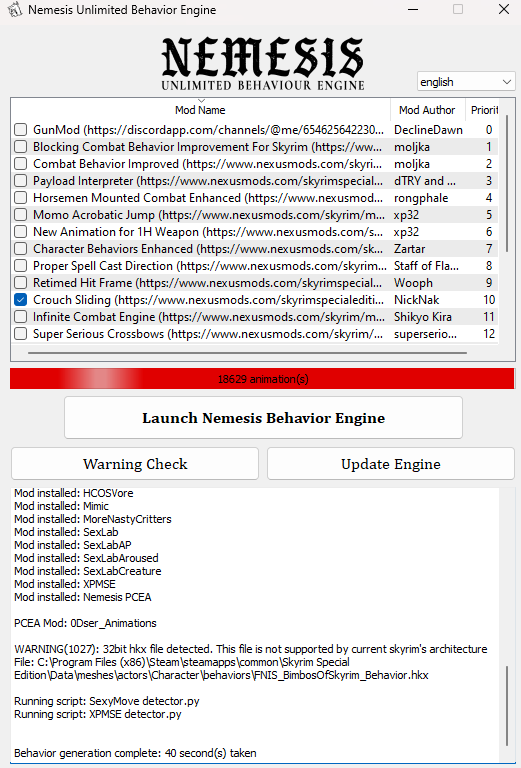Sort by the Priority column header

coord(484,110)
